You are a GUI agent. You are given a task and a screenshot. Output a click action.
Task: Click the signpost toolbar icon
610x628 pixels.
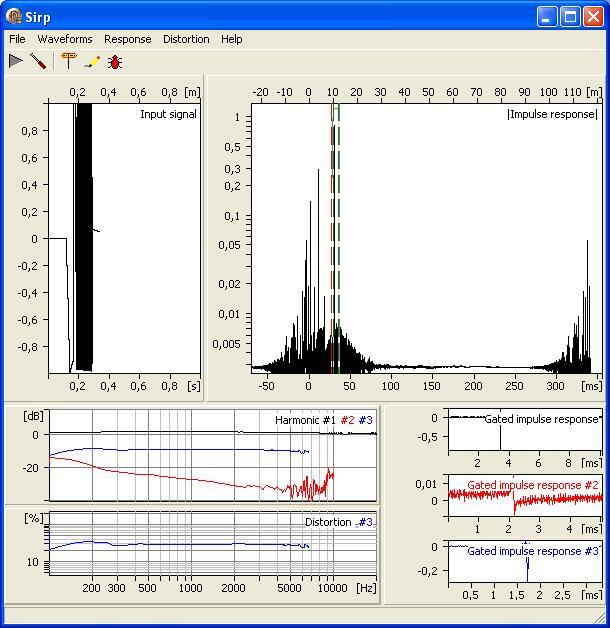pyautogui.click(x=68, y=61)
